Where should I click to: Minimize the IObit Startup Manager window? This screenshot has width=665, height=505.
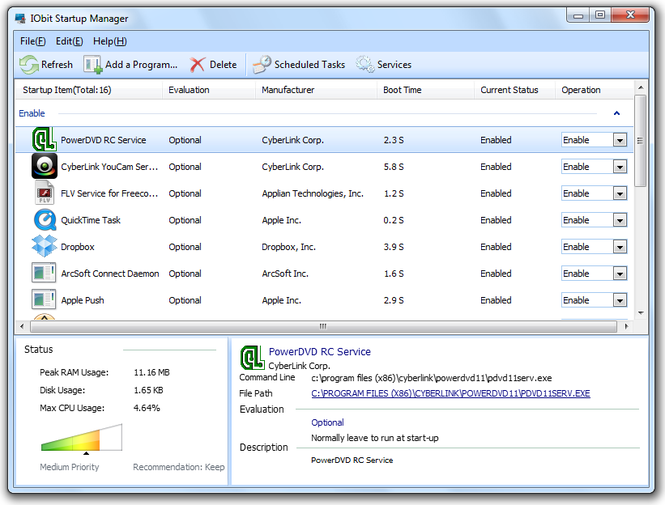(x=578, y=15)
